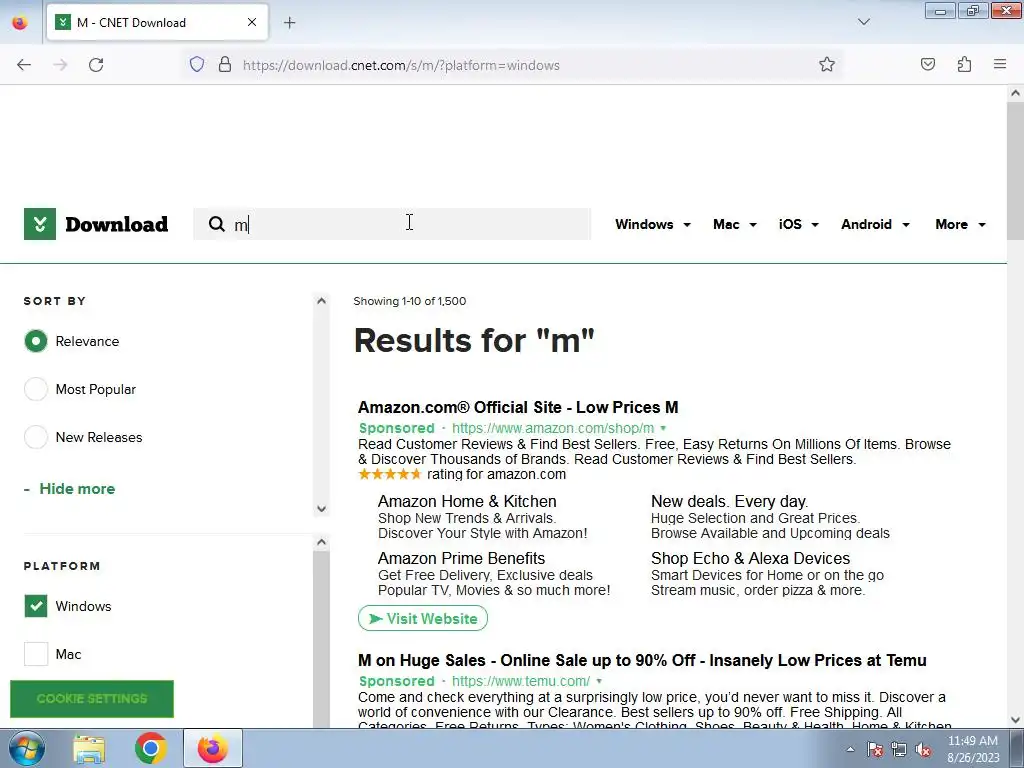Image resolution: width=1024 pixels, height=768 pixels.
Task: Open the Temu ad URL dropdown arrow
Action: (599, 681)
